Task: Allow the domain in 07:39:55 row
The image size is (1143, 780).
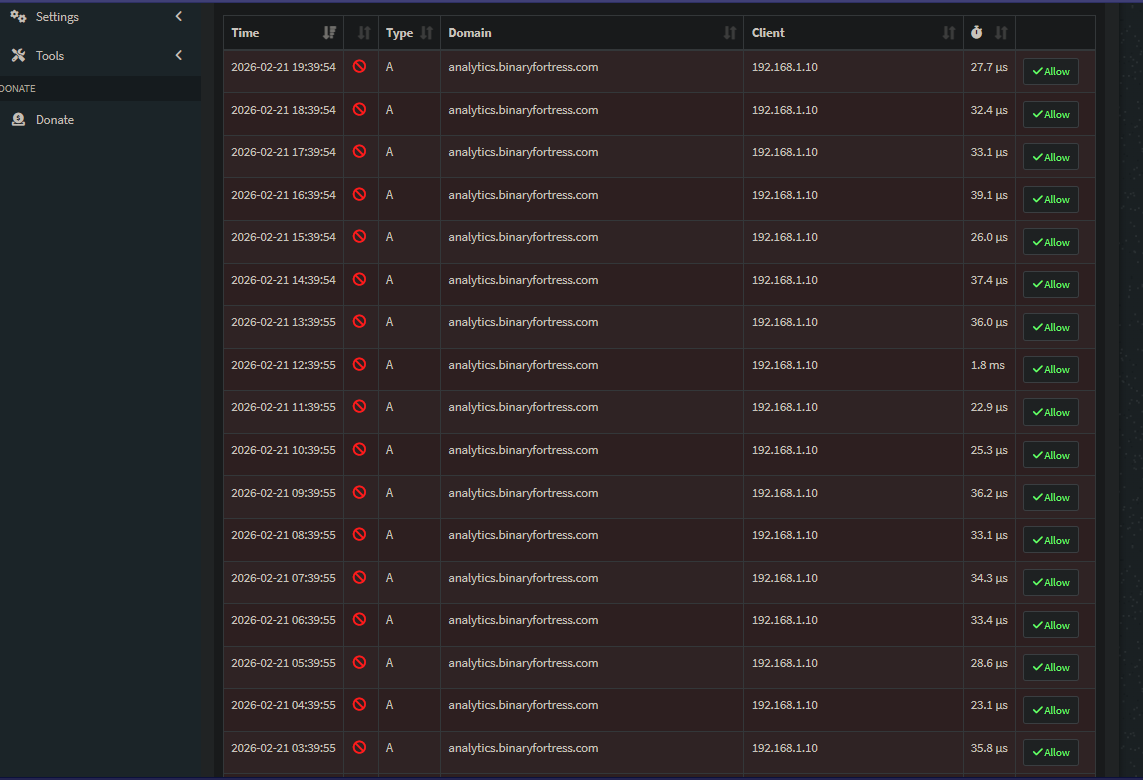Action: [x=1050, y=582]
